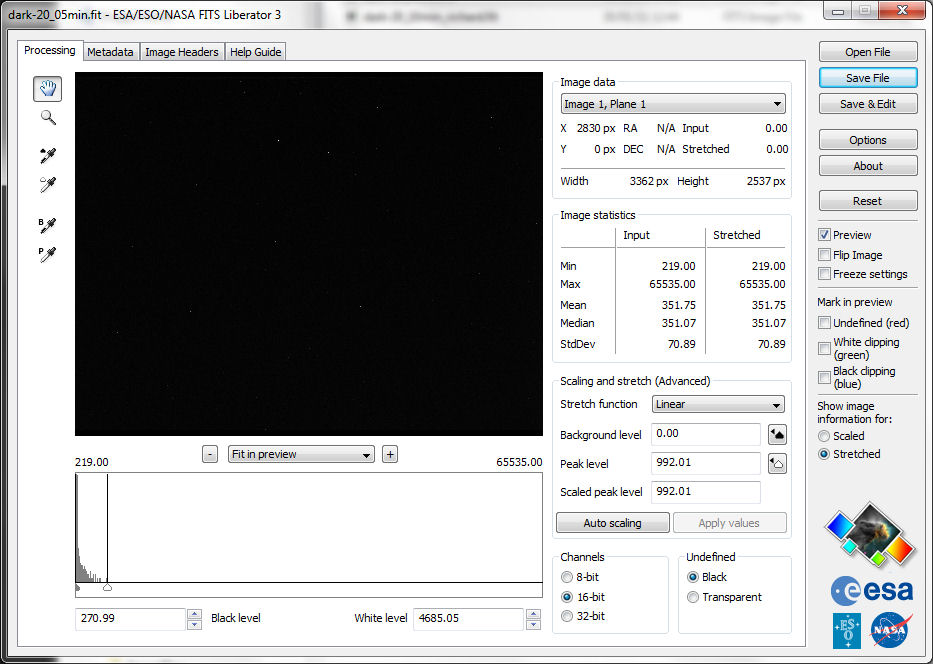Click the dark frame preview image
The image size is (933, 664).
coord(309,254)
